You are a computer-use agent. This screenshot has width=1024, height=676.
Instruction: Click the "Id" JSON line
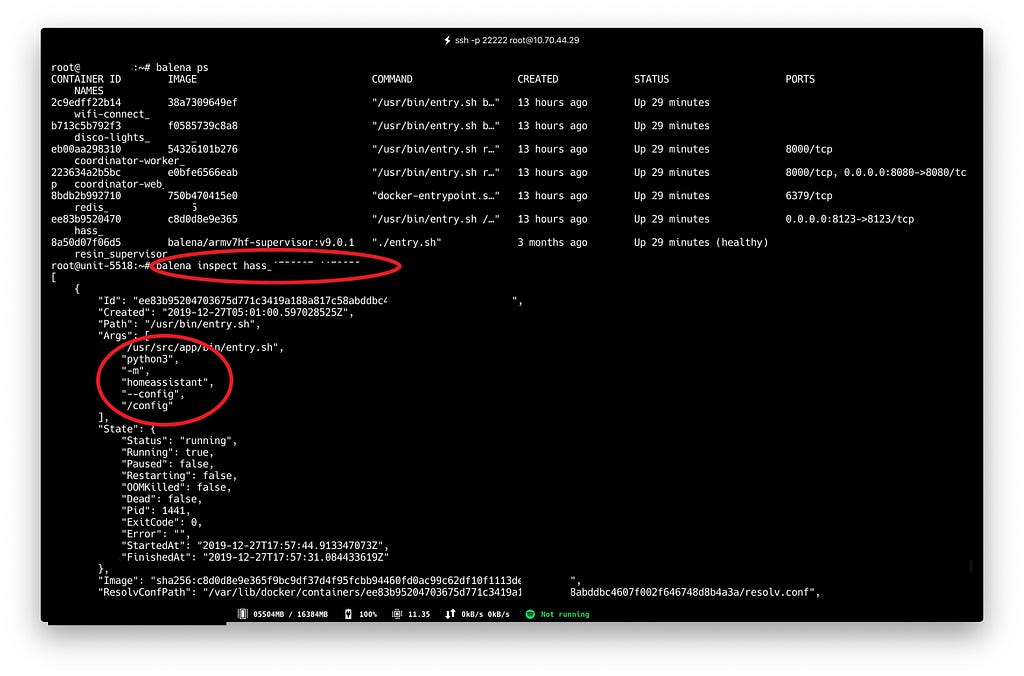[x=310, y=301]
